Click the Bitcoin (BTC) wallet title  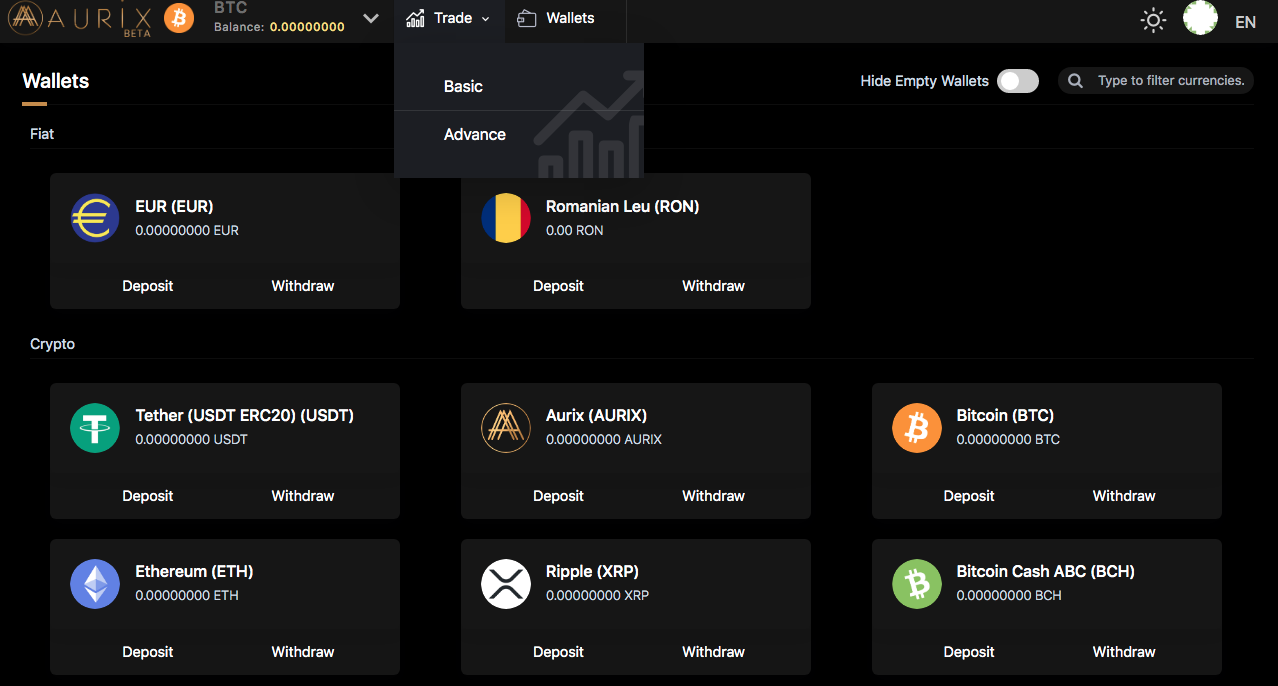click(x=1005, y=415)
